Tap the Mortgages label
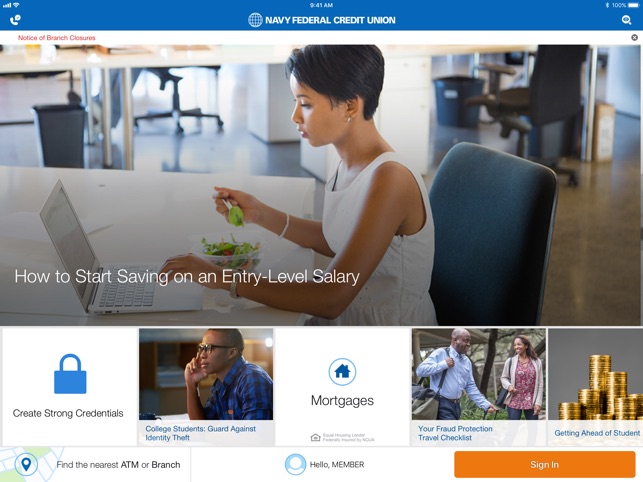Viewport: 643px width, 482px height. [342, 400]
